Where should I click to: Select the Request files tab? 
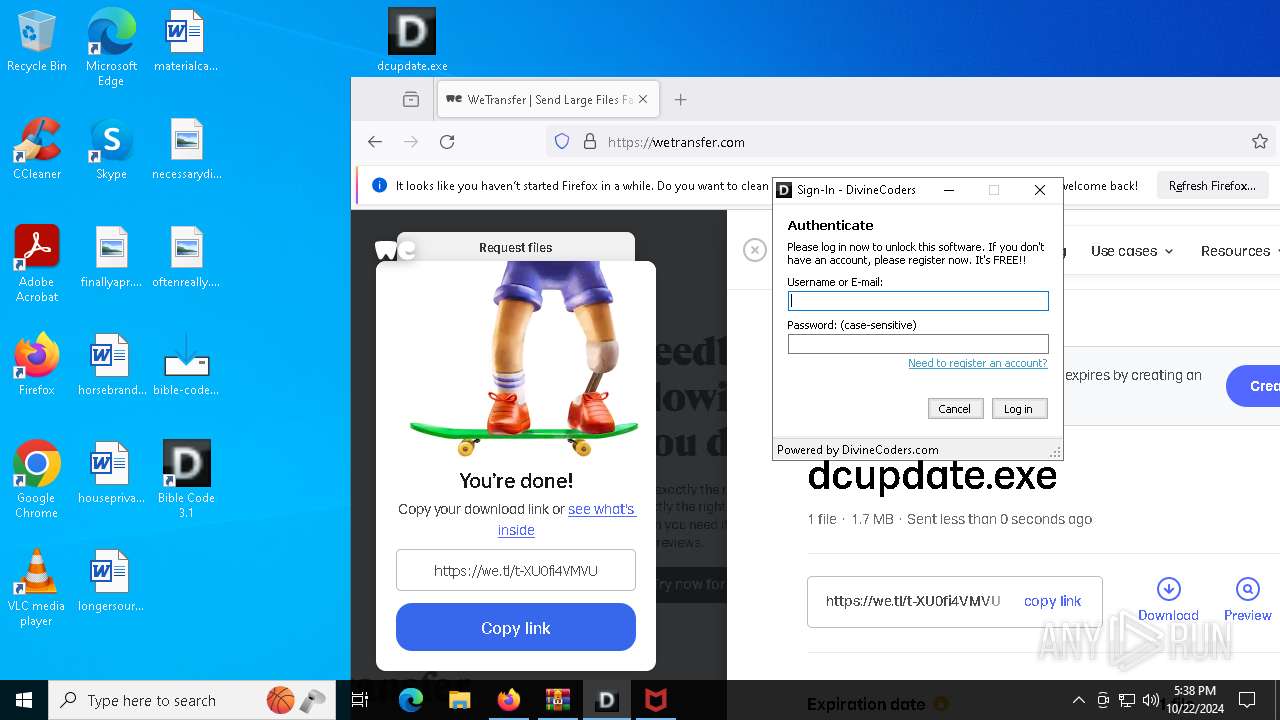pyautogui.click(x=516, y=247)
